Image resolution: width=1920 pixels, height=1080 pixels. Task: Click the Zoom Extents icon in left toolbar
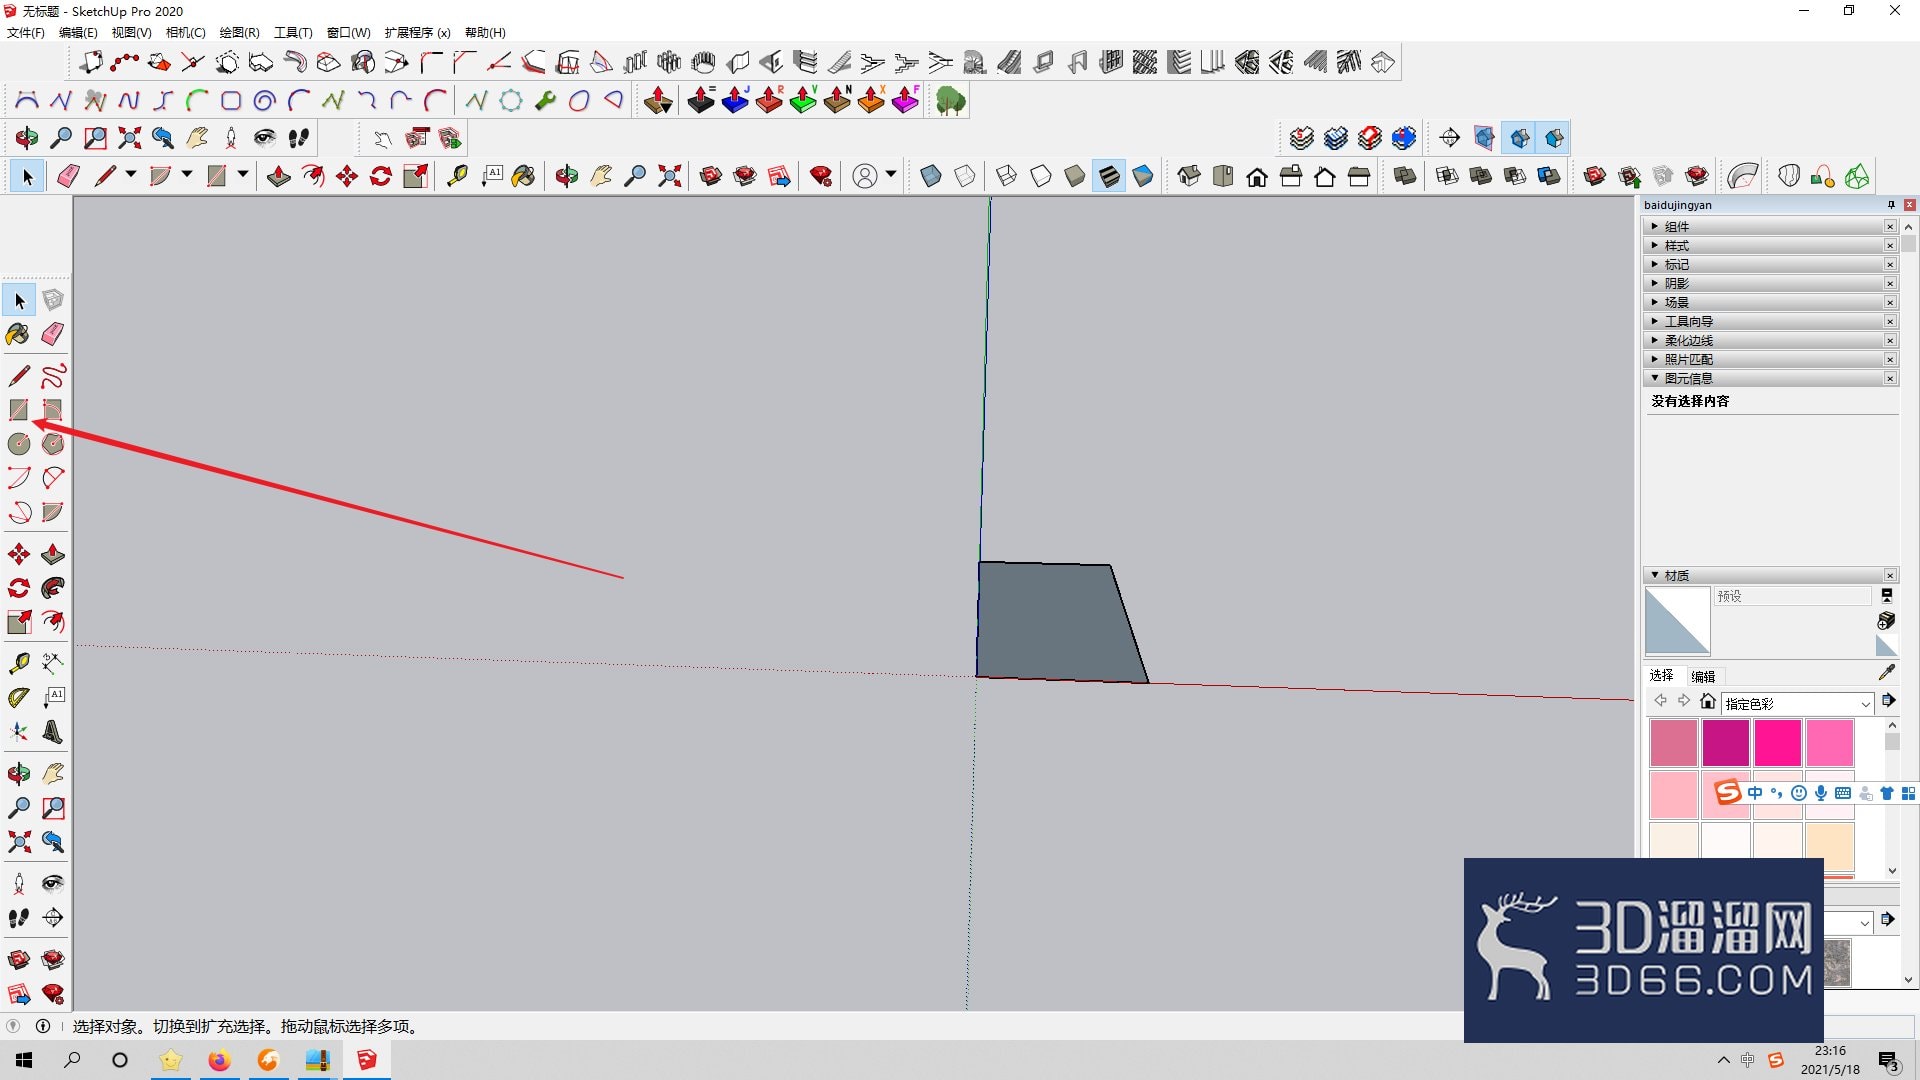[19, 841]
